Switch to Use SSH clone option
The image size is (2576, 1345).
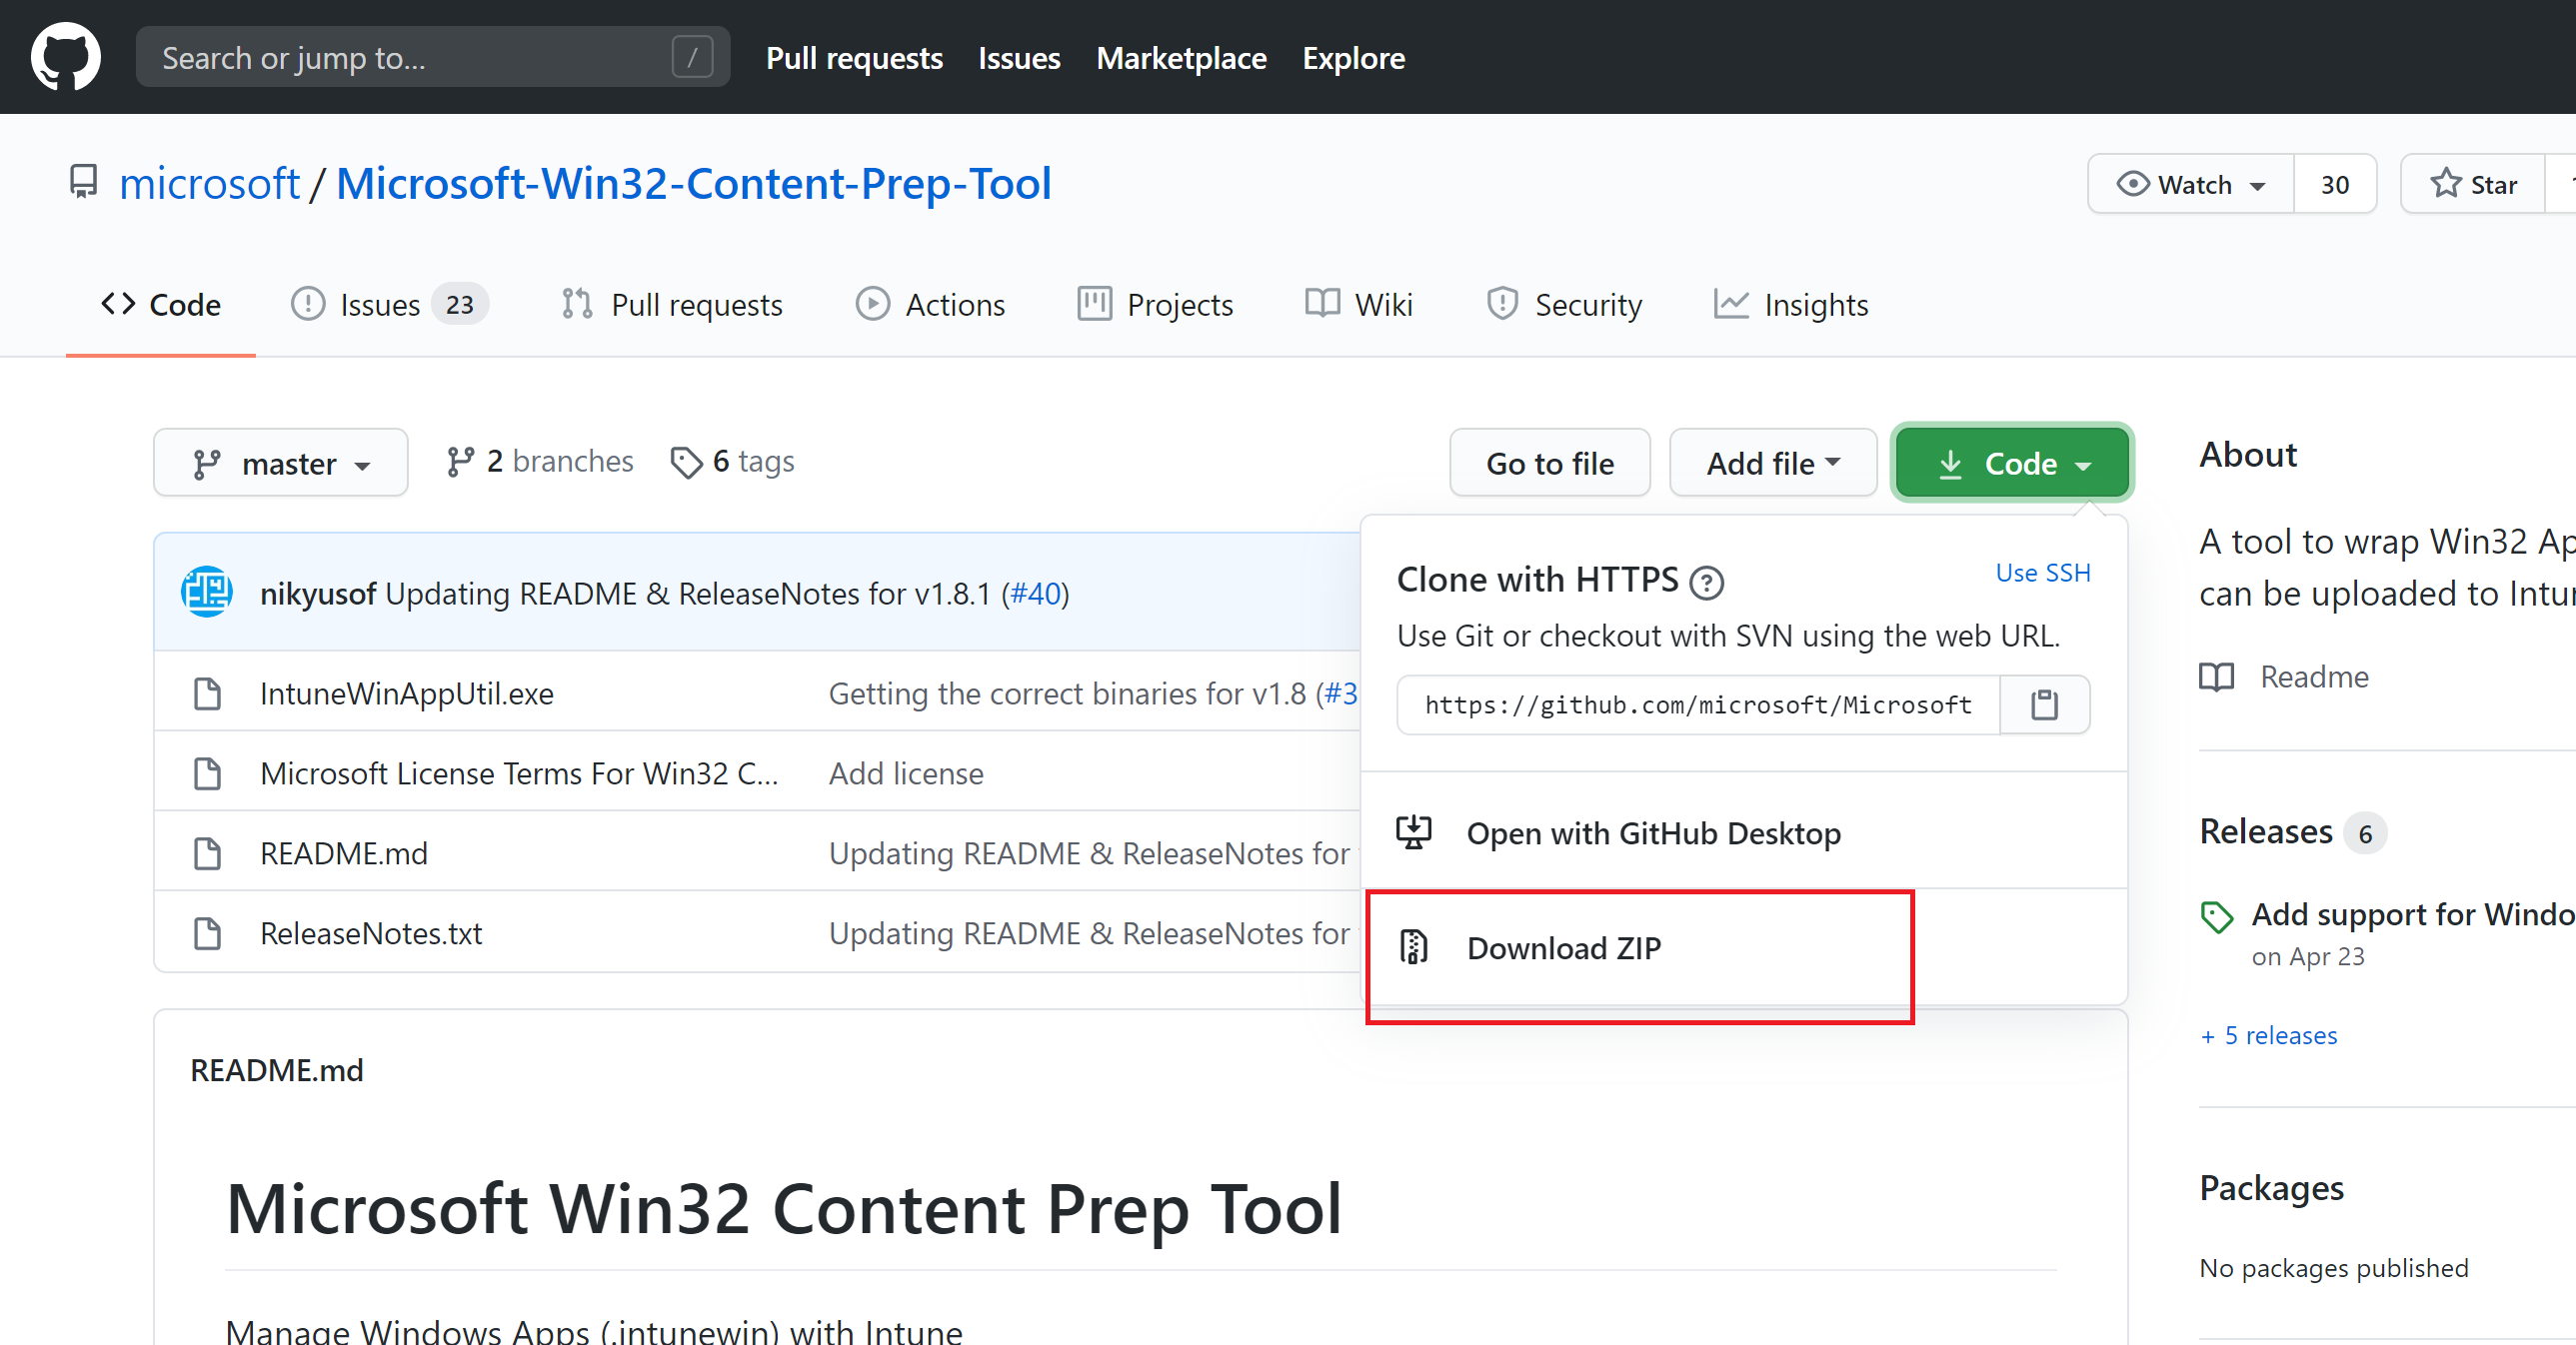click(2042, 573)
